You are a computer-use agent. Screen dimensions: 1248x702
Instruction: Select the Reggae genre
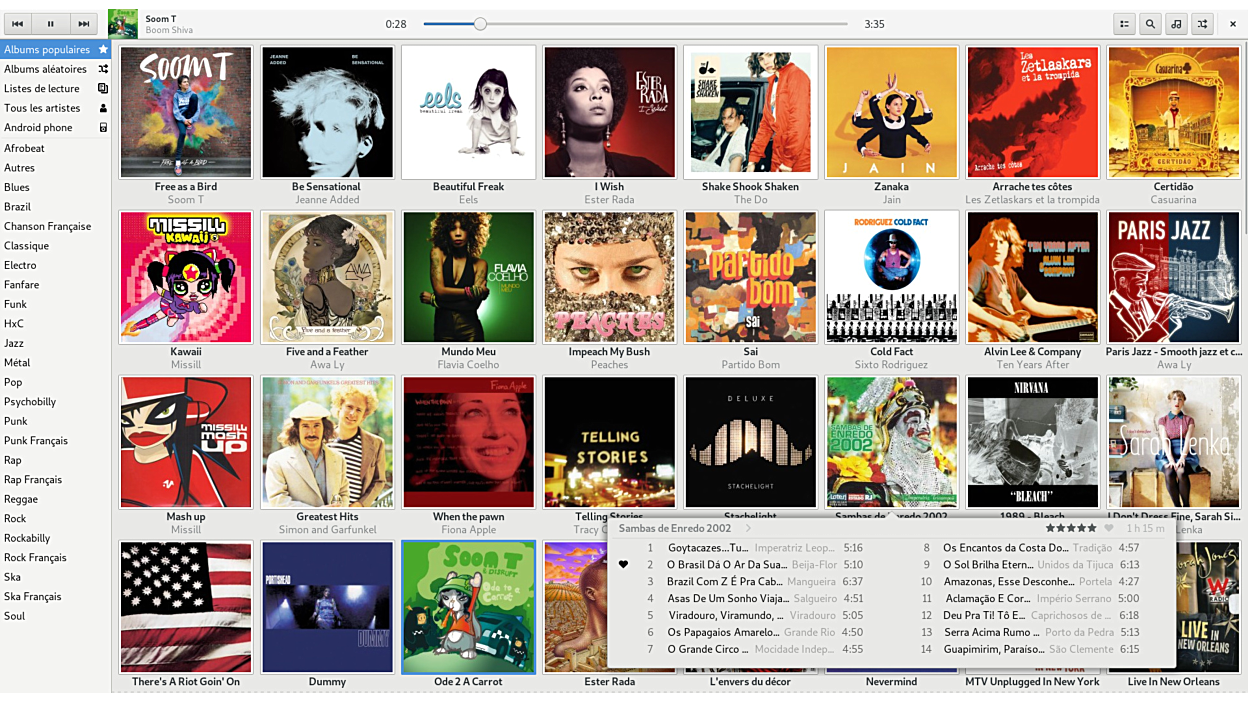coord(21,499)
